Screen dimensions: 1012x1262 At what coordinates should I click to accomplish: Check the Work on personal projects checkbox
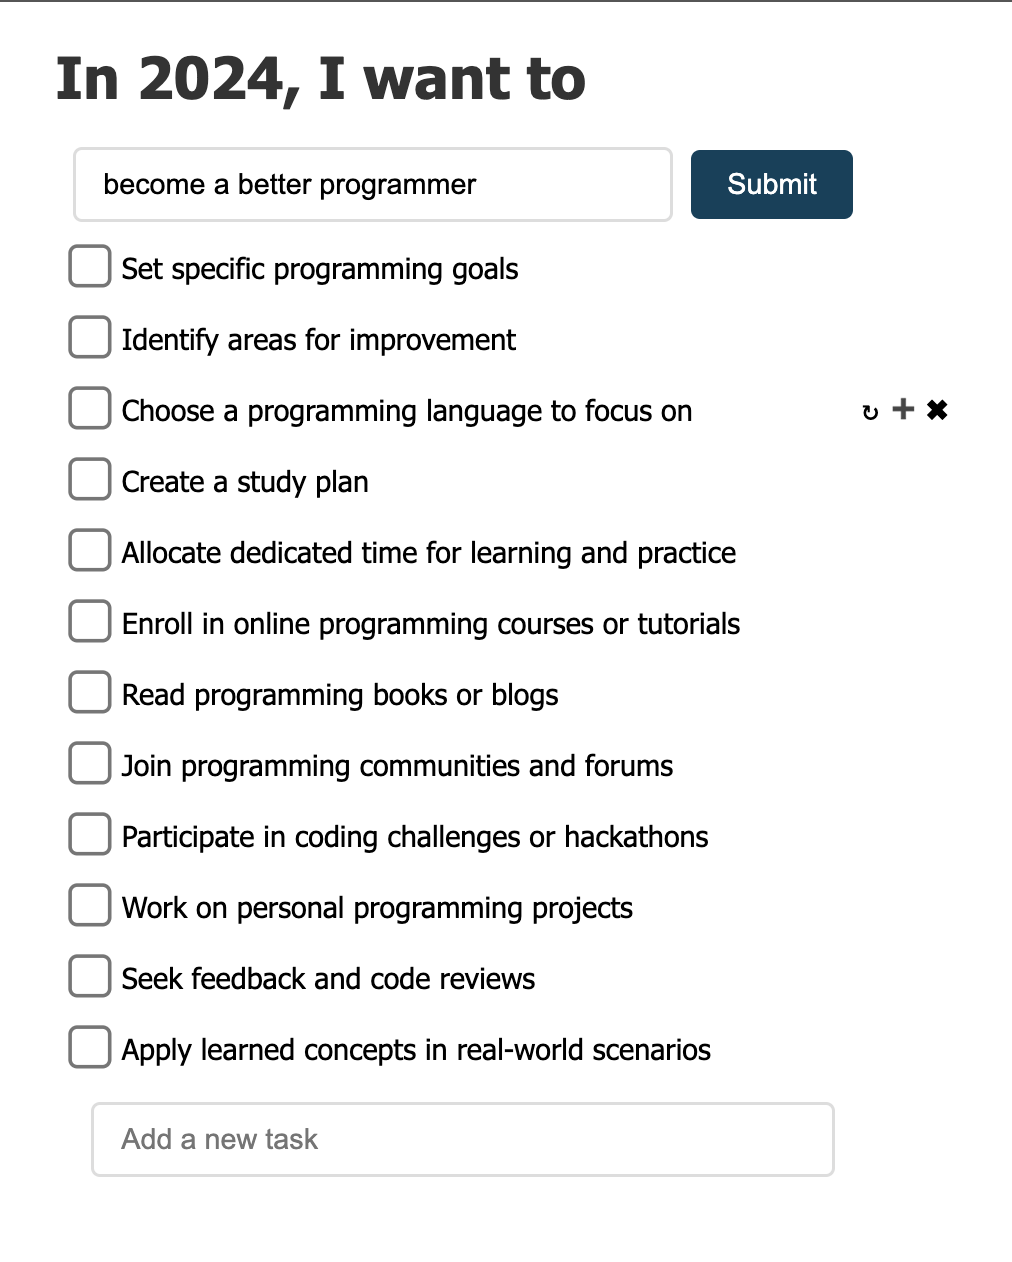(89, 905)
